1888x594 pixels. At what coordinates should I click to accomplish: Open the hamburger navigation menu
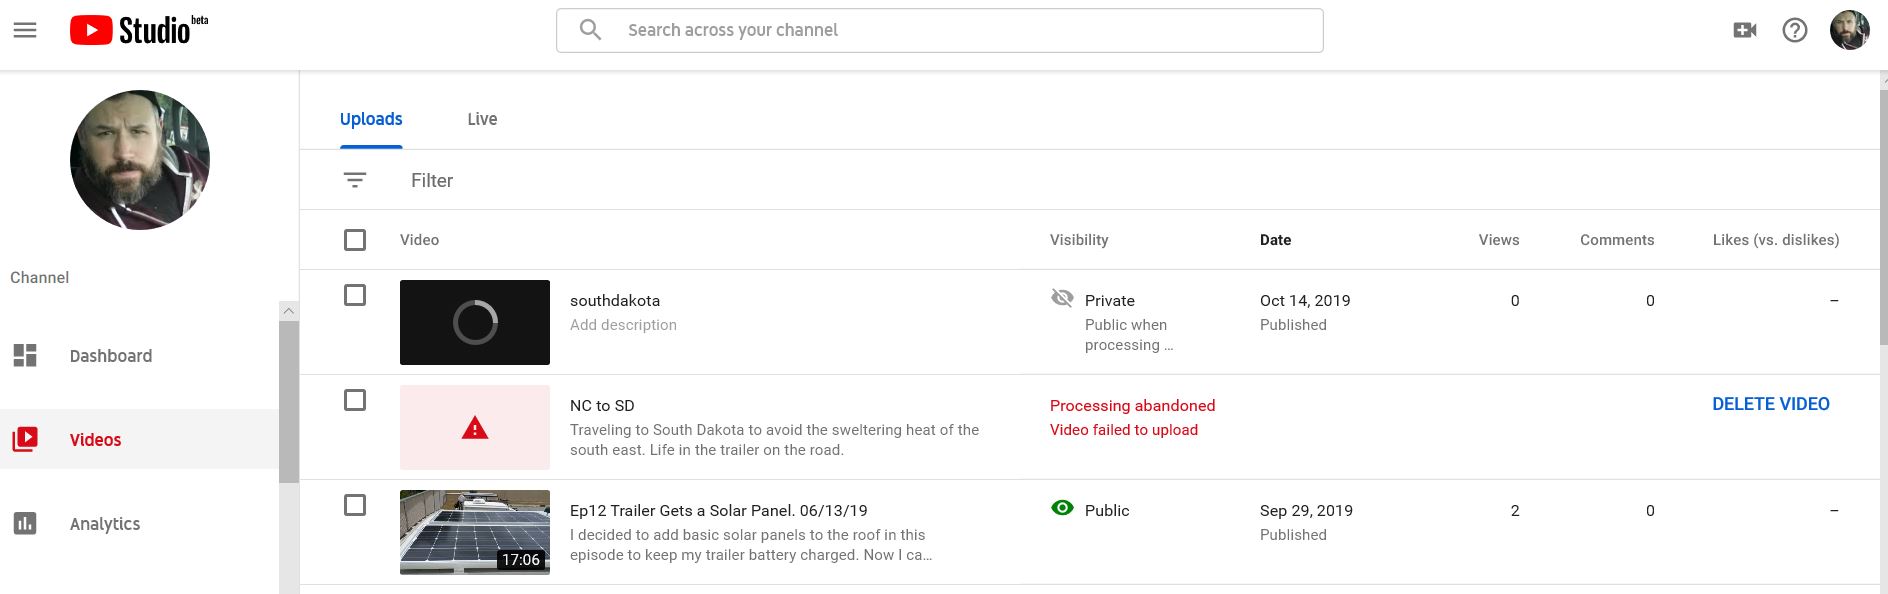[x=25, y=30]
